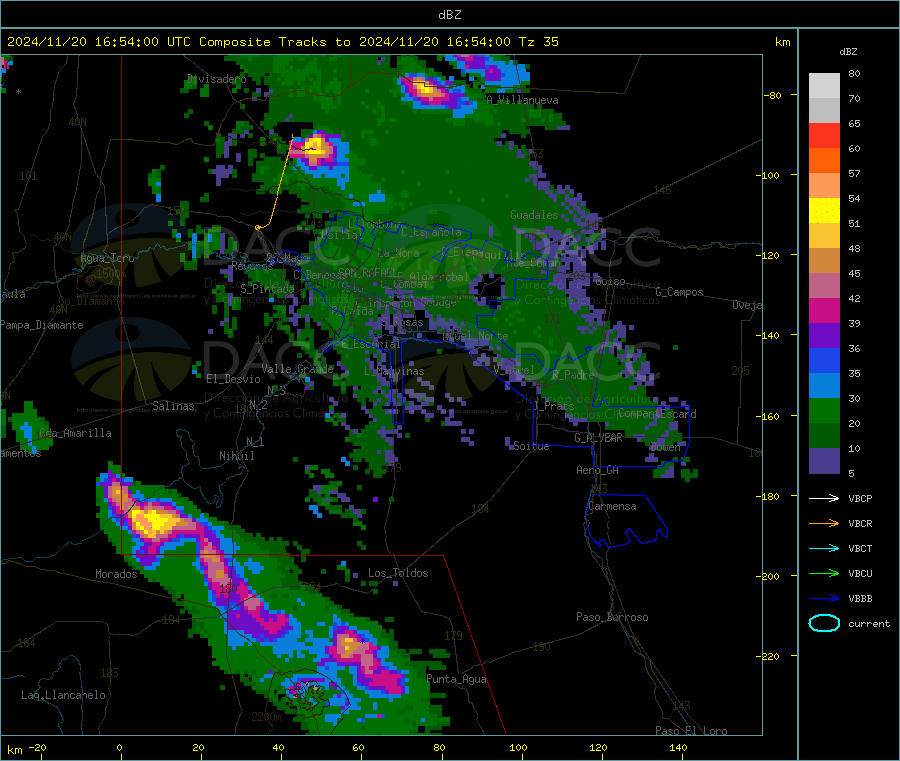
Task: Select the purple swatch below 39 dBZ
Action: tap(824, 336)
